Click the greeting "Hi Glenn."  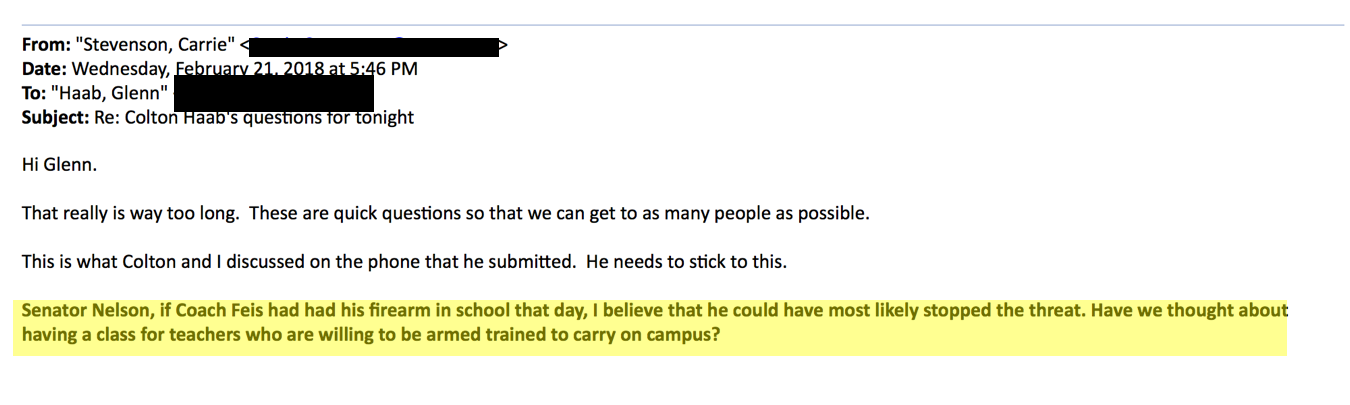click(x=59, y=165)
